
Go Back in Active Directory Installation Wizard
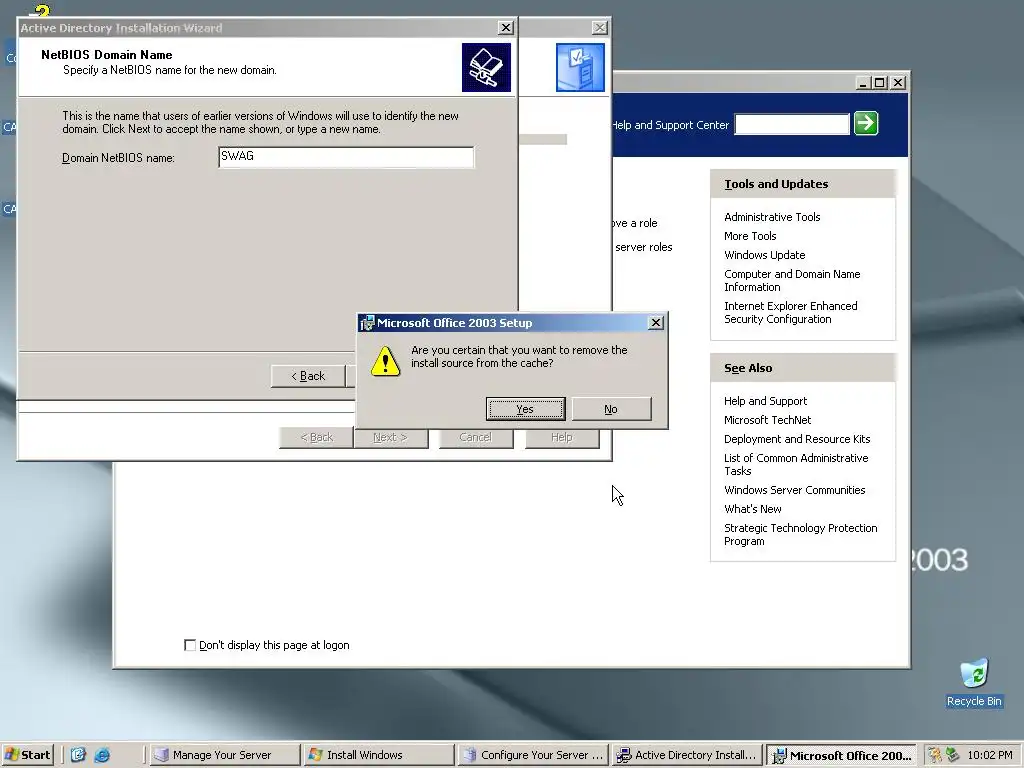point(308,376)
